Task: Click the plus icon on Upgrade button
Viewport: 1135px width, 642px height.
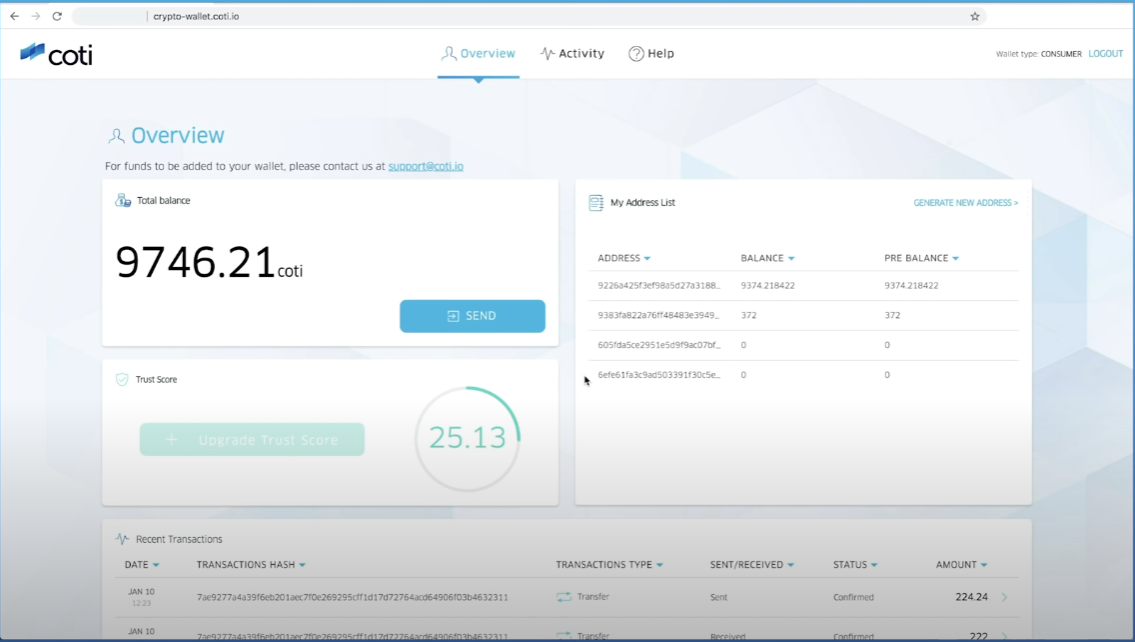Action: (172, 439)
